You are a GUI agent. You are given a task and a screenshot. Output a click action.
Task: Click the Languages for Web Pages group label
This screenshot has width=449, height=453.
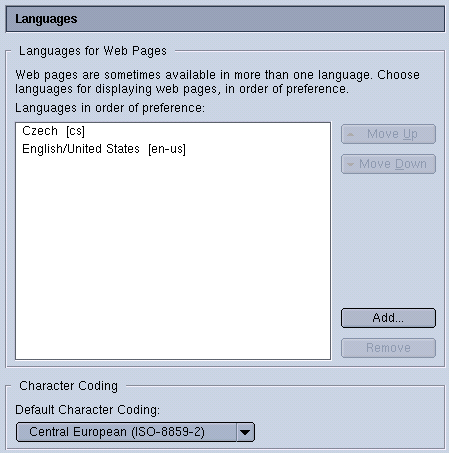click(93, 51)
